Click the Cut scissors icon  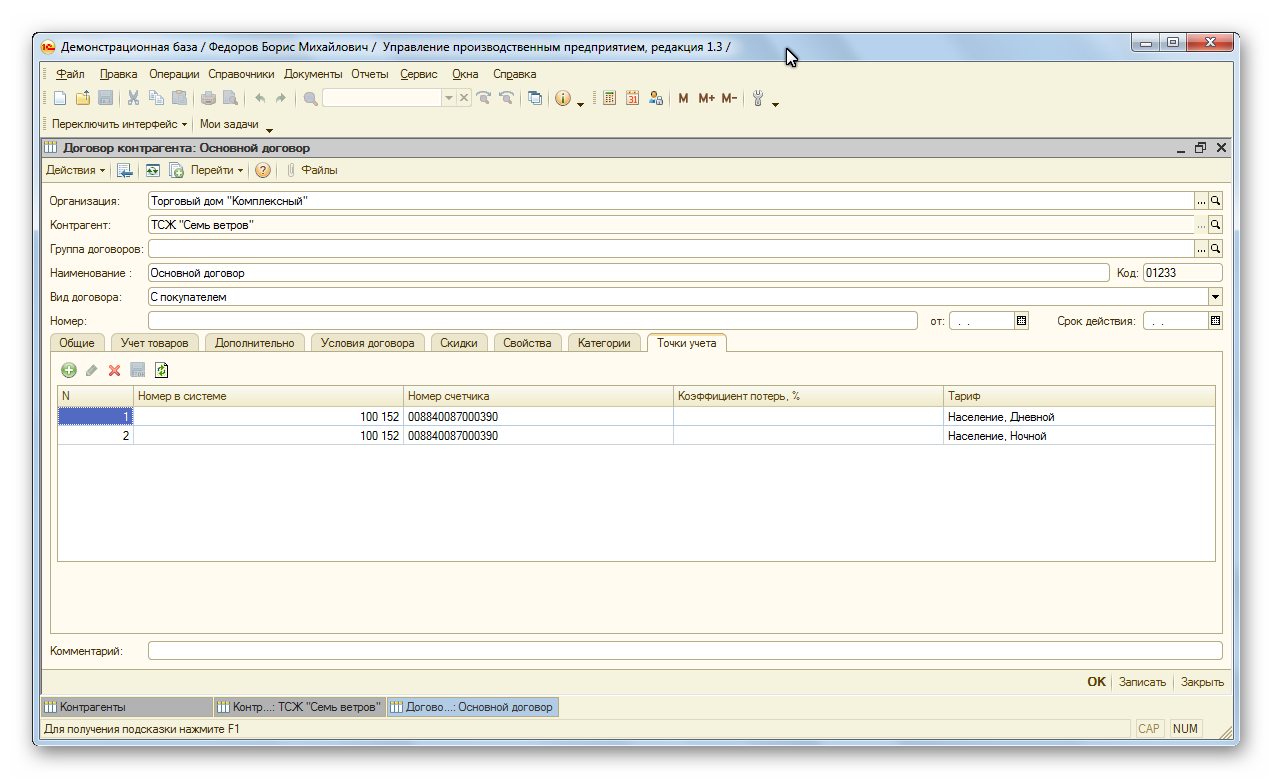[x=133, y=98]
